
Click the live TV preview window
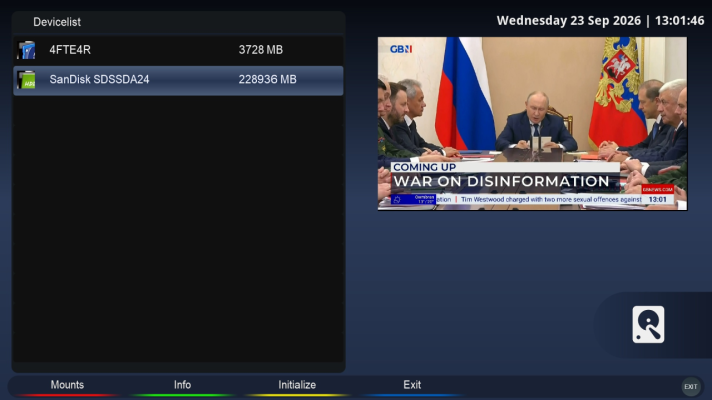coord(532,123)
